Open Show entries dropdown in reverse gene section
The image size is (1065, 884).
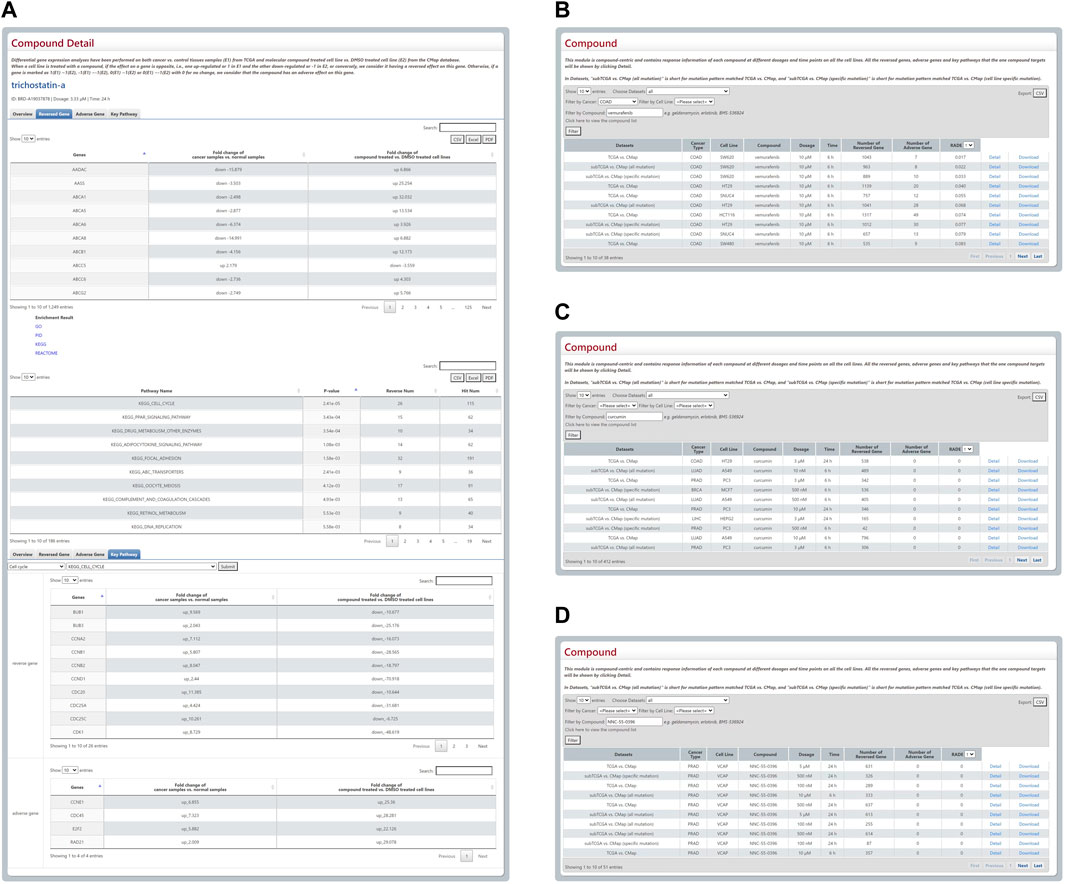(70, 581)
